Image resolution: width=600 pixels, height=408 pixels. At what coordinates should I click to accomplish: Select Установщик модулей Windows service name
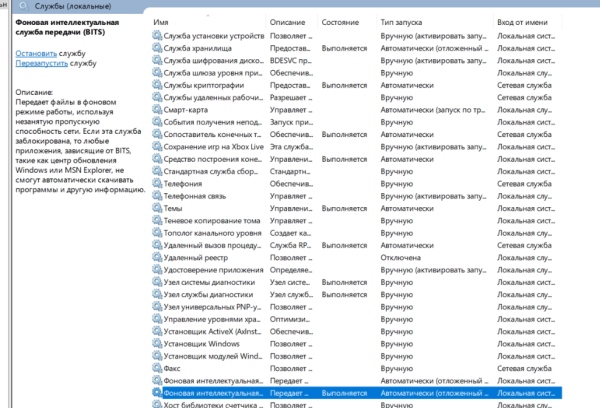[x=213, y=356]
